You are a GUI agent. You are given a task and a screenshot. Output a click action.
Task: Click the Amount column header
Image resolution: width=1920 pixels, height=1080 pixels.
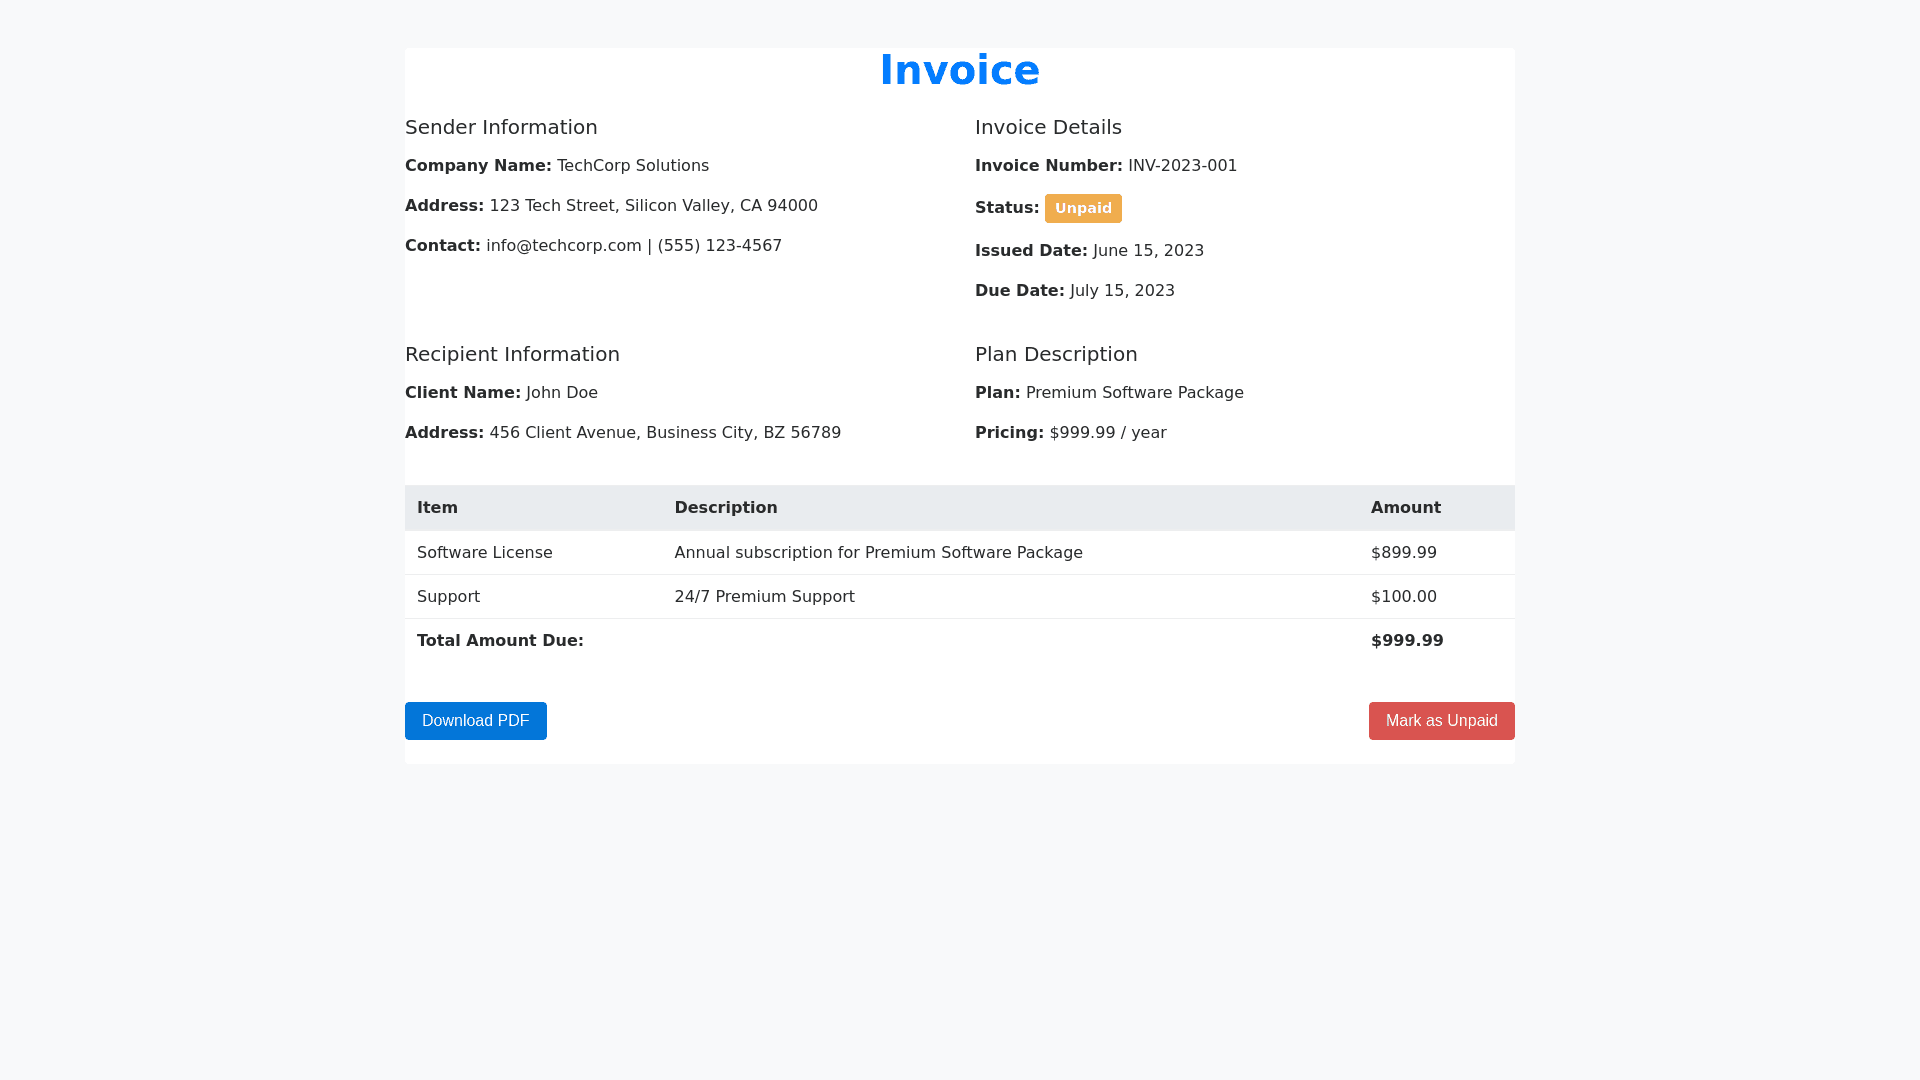(1405, 508)
